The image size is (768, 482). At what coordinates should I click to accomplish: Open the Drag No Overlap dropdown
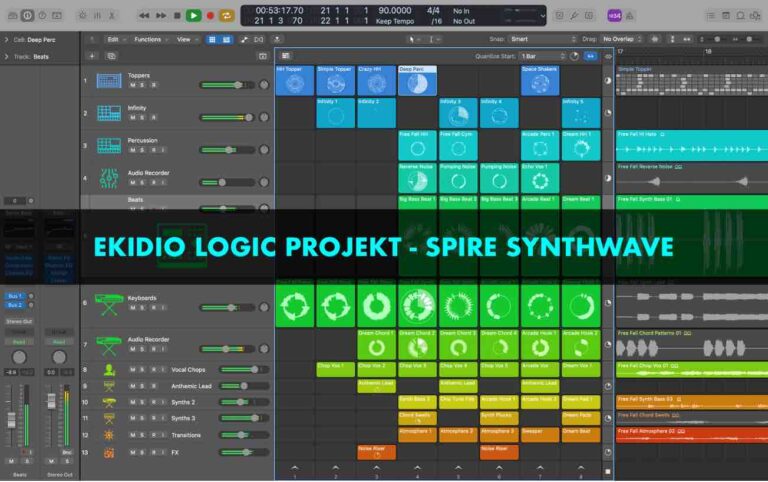pos(622,39)
